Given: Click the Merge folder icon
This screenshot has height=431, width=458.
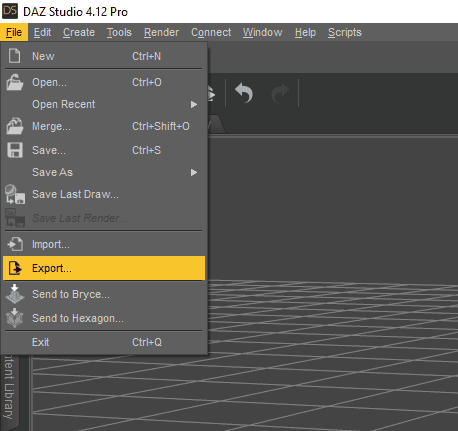Looking at the screenshot, I should (15, 126).
